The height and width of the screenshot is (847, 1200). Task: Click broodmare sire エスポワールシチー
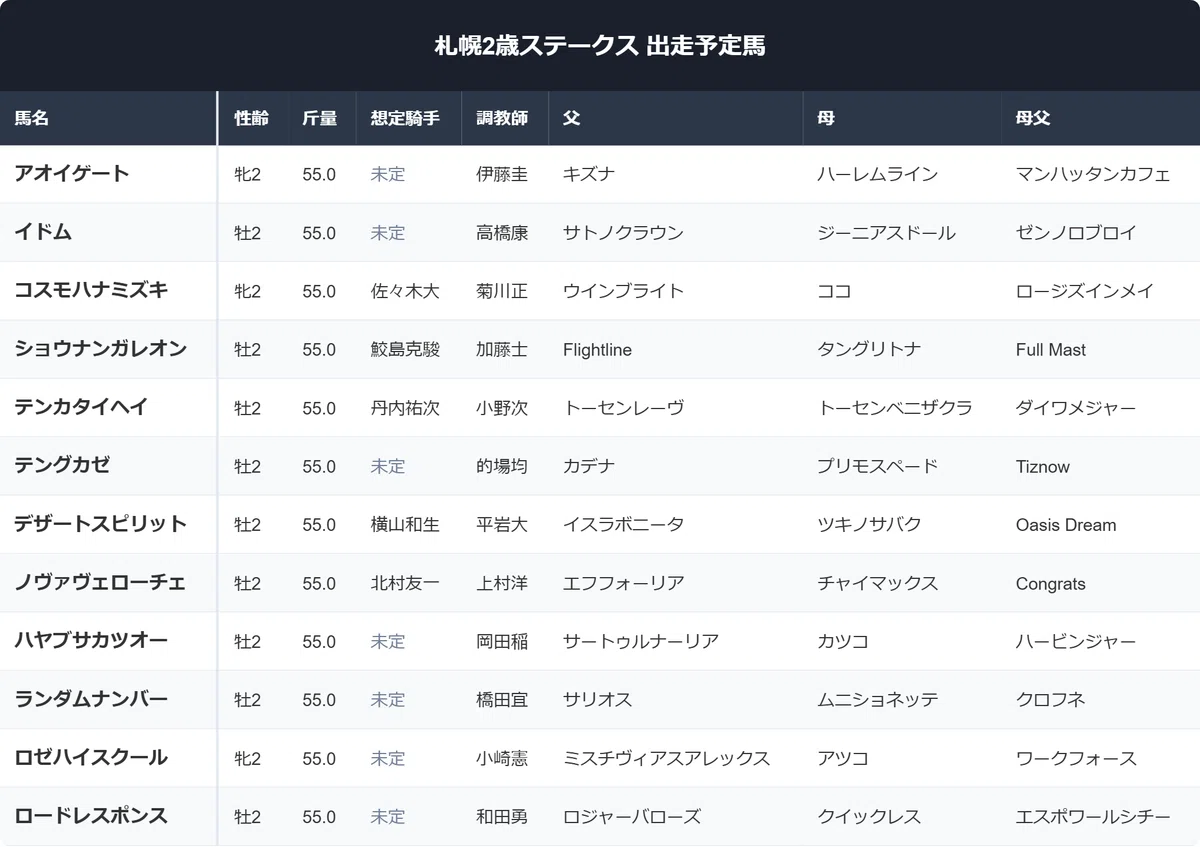1093,818
